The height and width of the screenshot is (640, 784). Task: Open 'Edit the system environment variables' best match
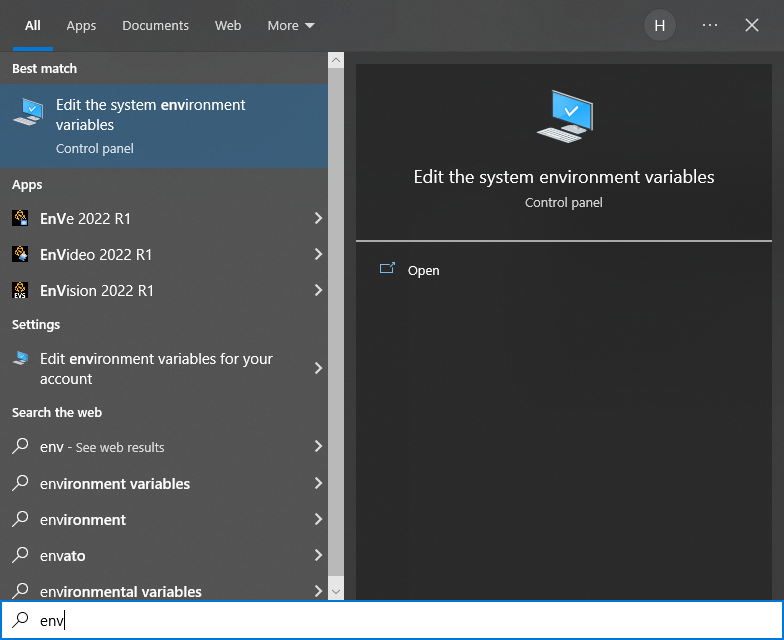pos(164,126)
